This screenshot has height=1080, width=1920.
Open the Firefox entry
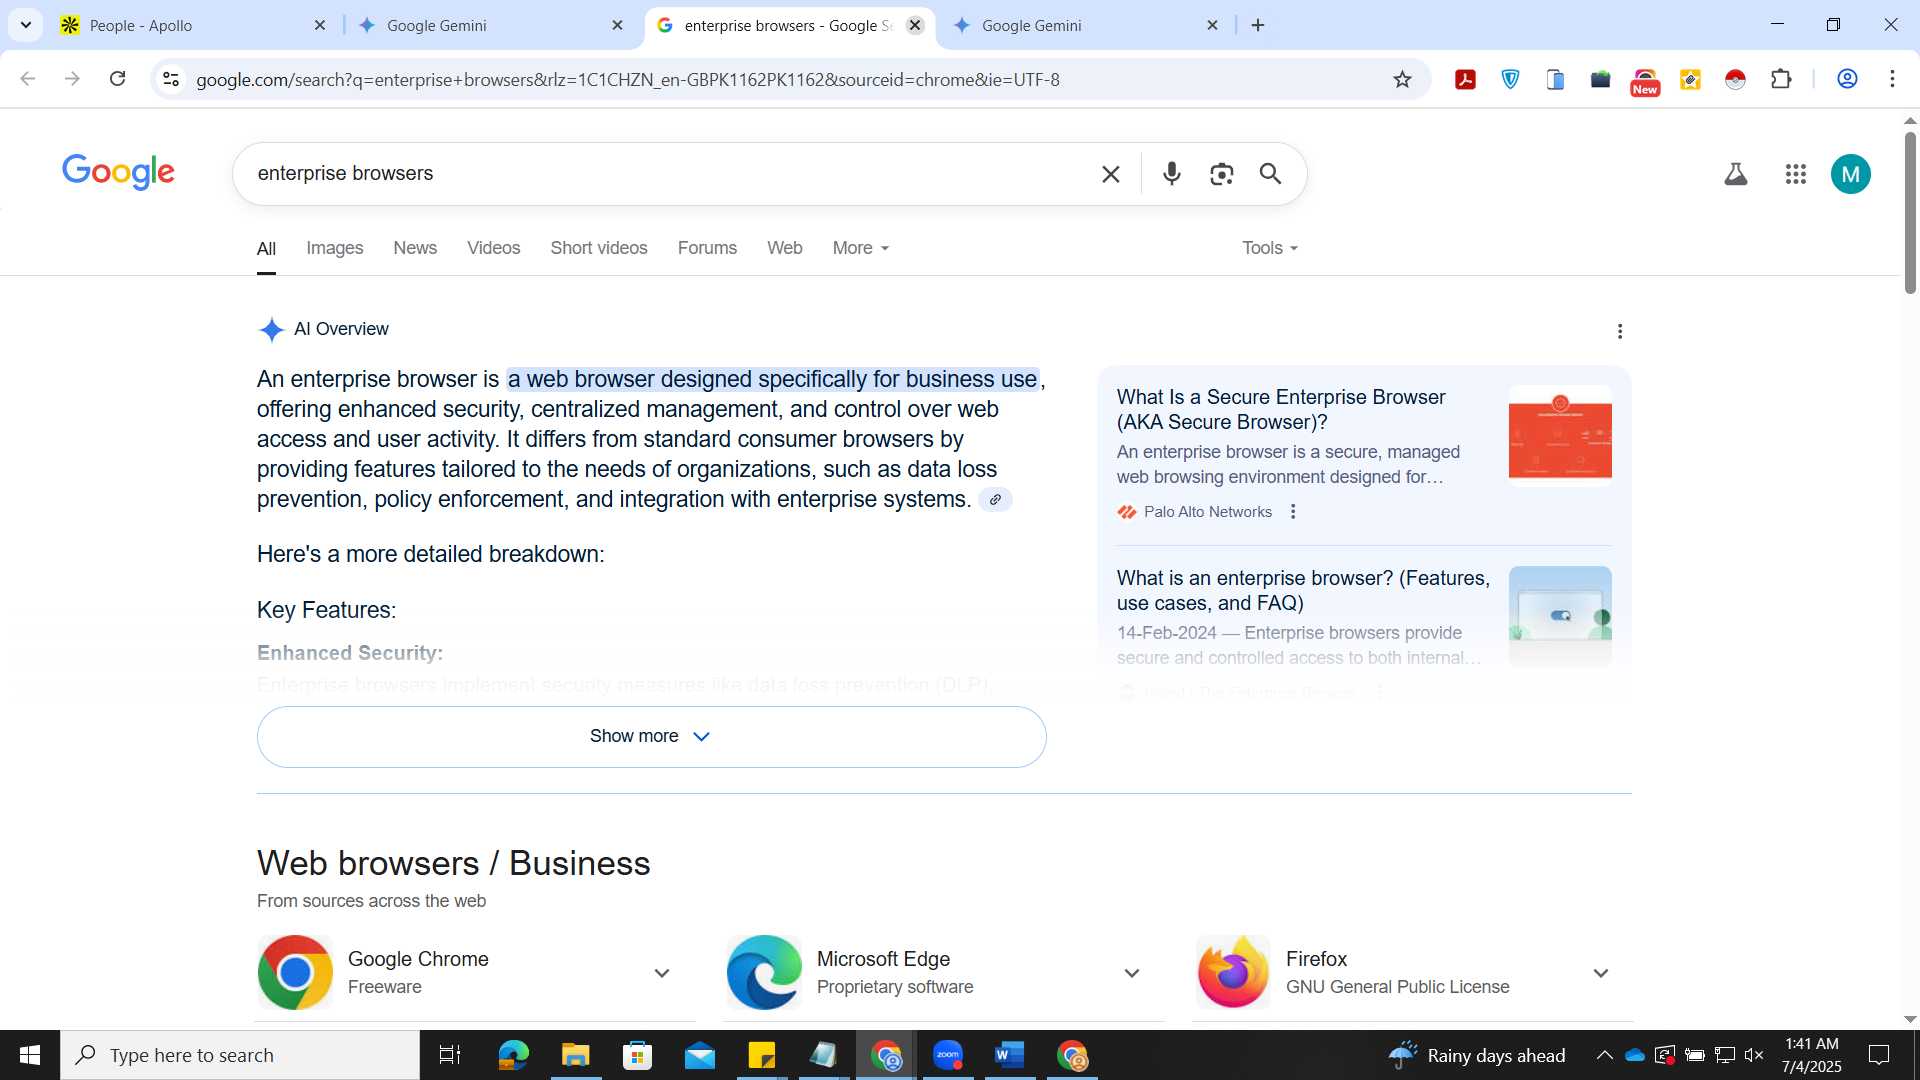[1414, 973]
